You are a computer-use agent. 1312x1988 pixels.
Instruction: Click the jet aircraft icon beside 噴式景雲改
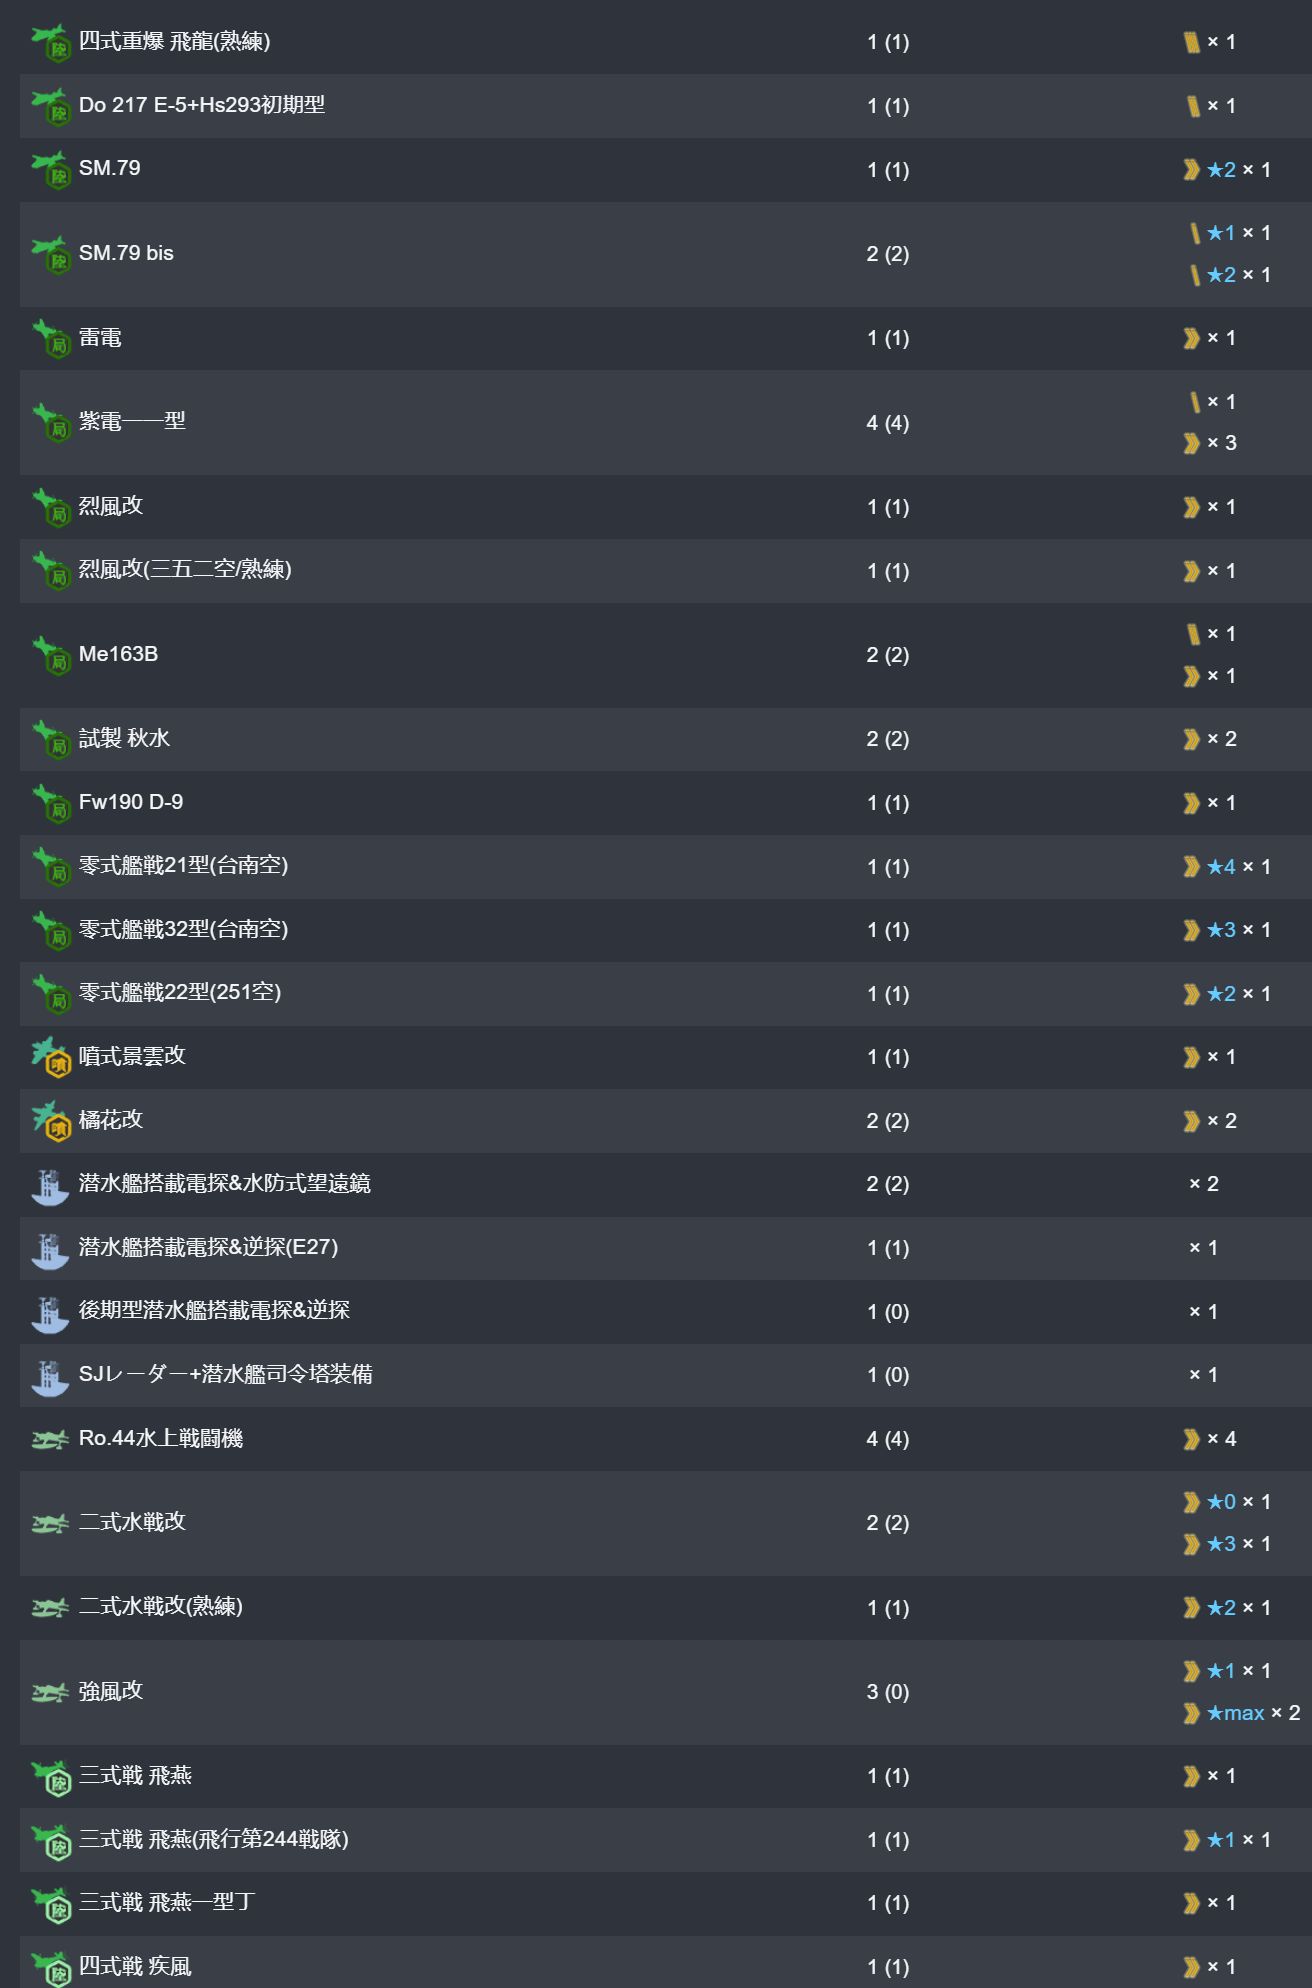[50, 1057]
